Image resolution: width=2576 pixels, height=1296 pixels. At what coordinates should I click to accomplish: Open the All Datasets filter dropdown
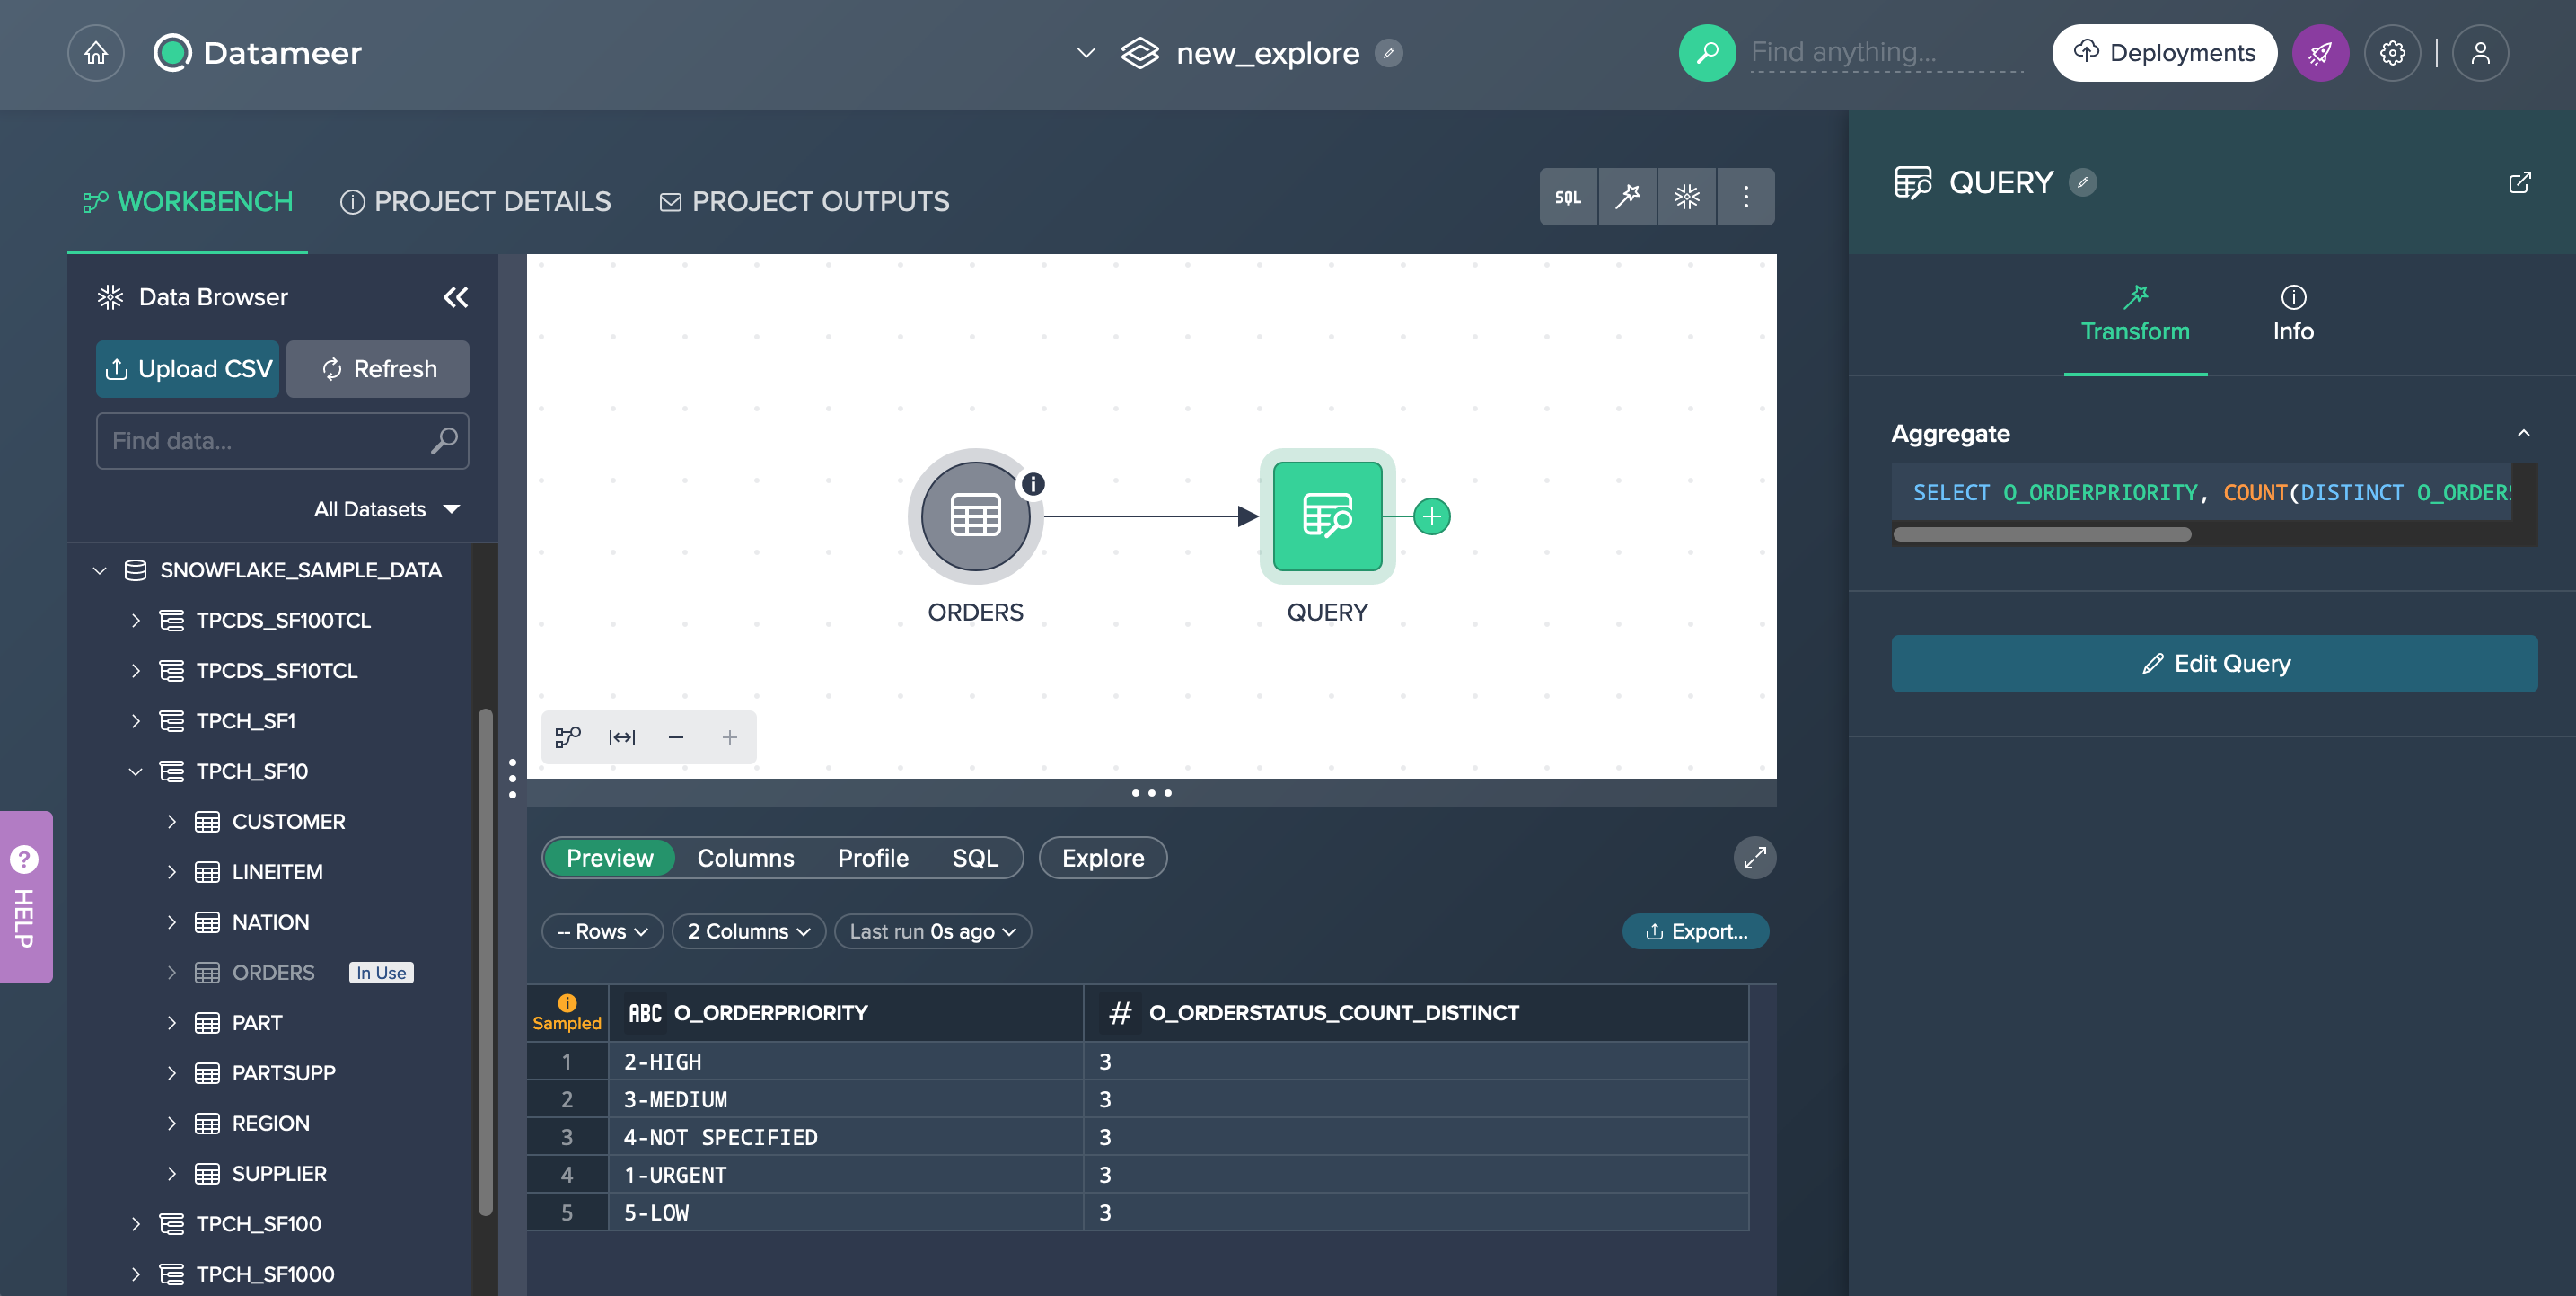[x=388, y=509]
